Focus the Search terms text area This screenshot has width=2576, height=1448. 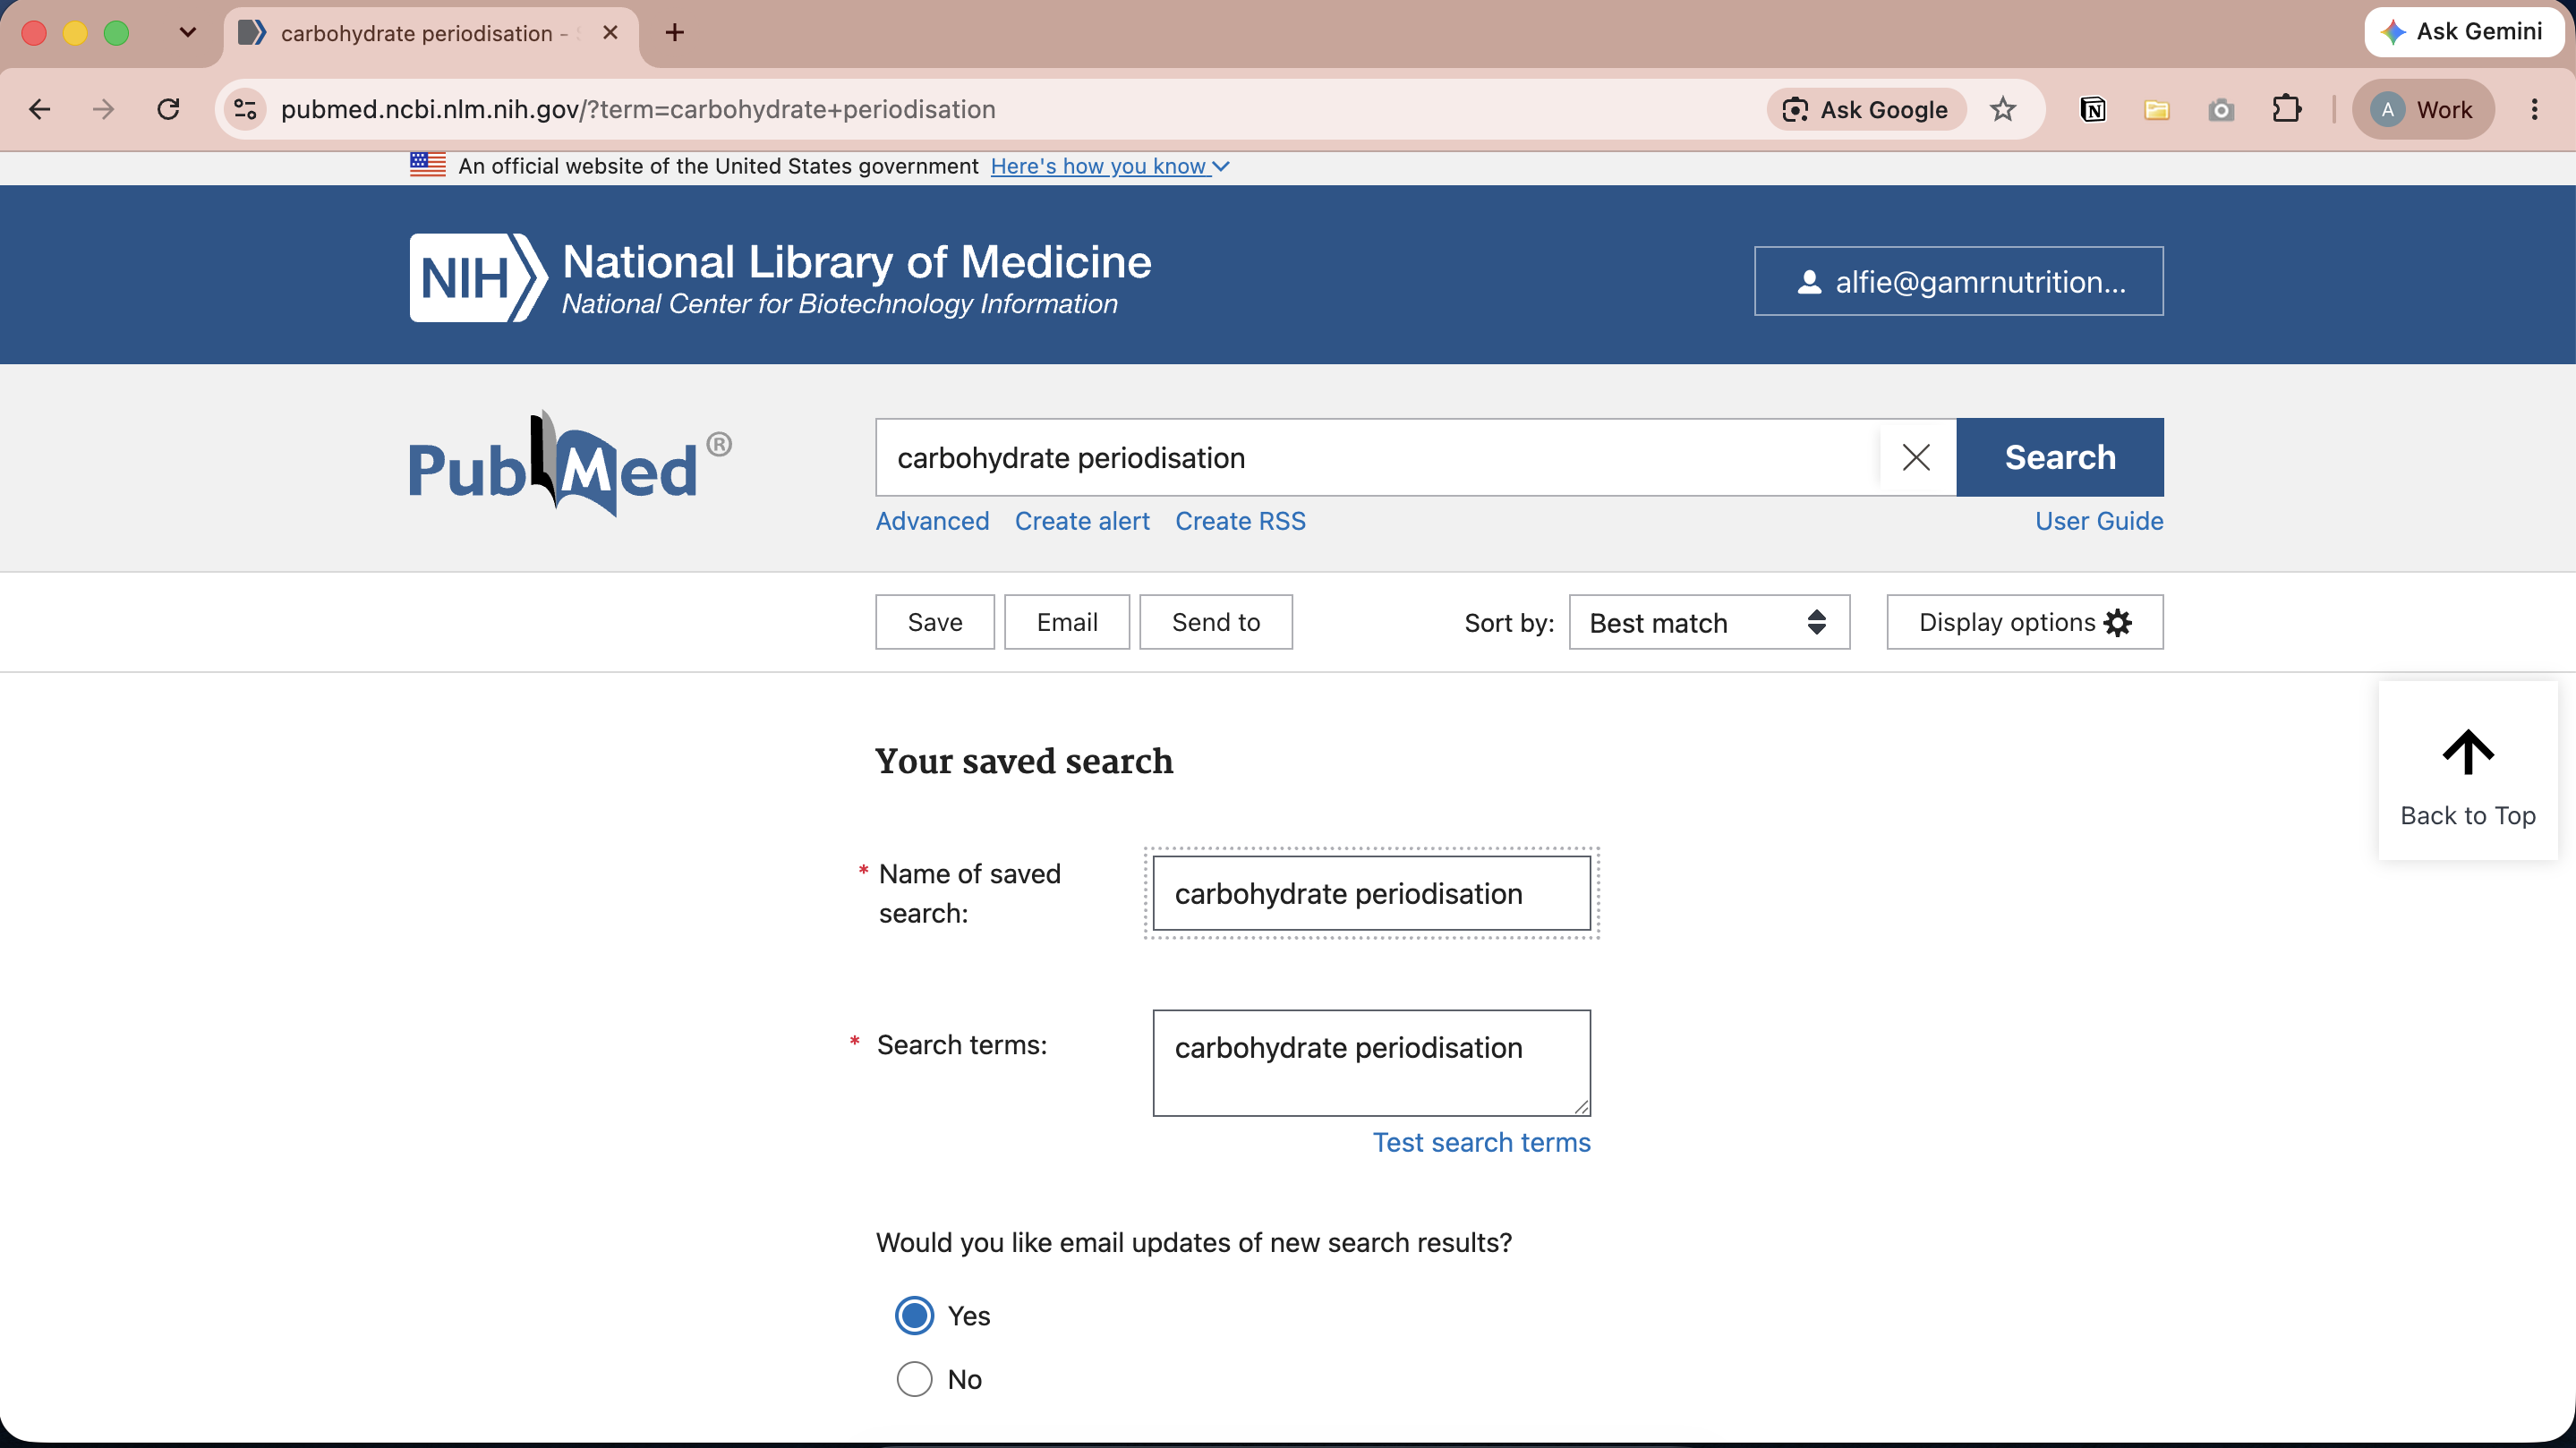[1371, 1062]
